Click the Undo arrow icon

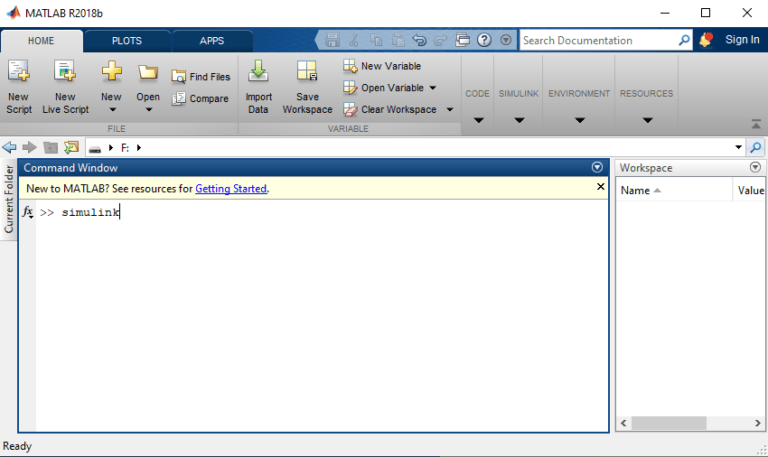pyautogui.click(x=419, y=40)
